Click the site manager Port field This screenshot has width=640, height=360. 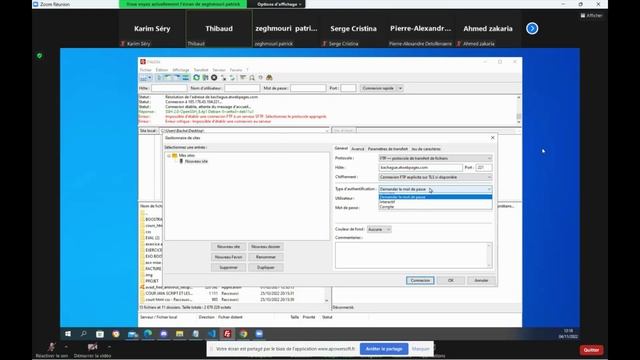click(484, 167)
